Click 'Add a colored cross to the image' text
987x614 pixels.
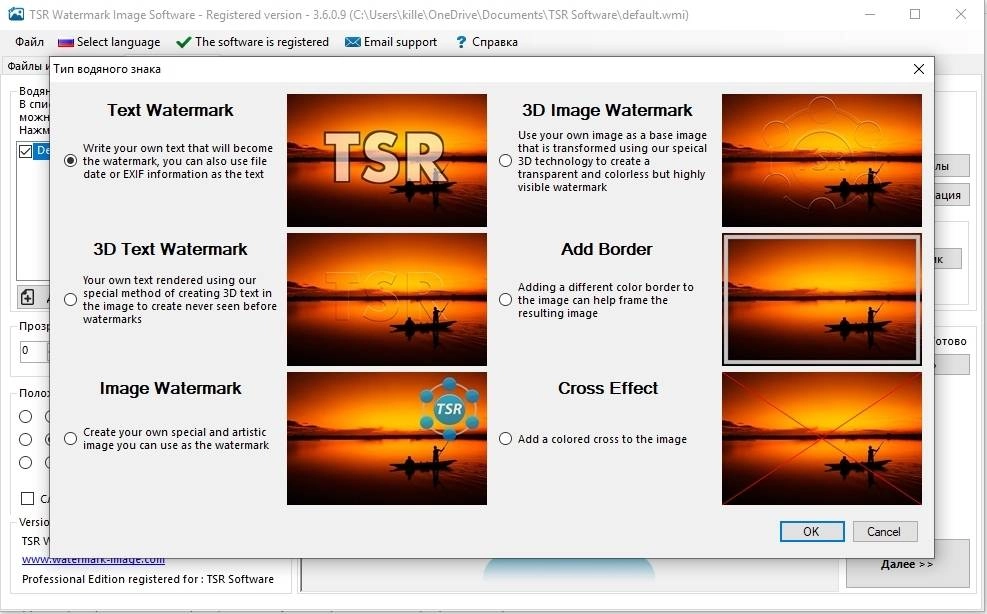602,439
